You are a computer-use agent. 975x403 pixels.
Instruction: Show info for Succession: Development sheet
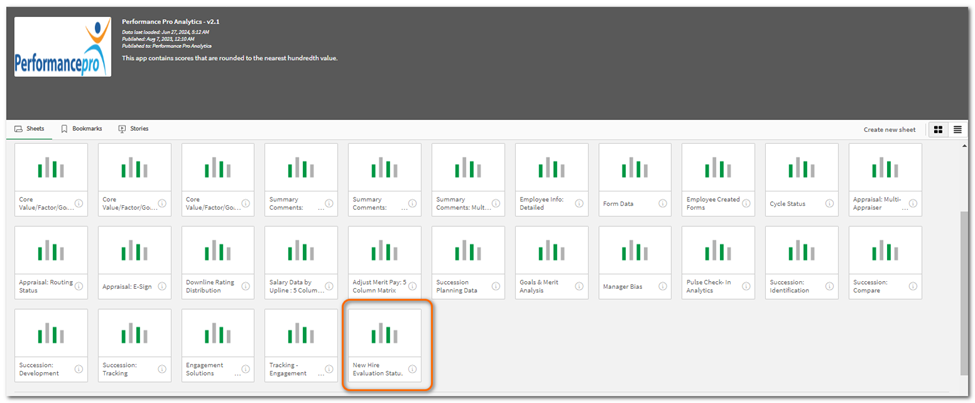(78, 369)
